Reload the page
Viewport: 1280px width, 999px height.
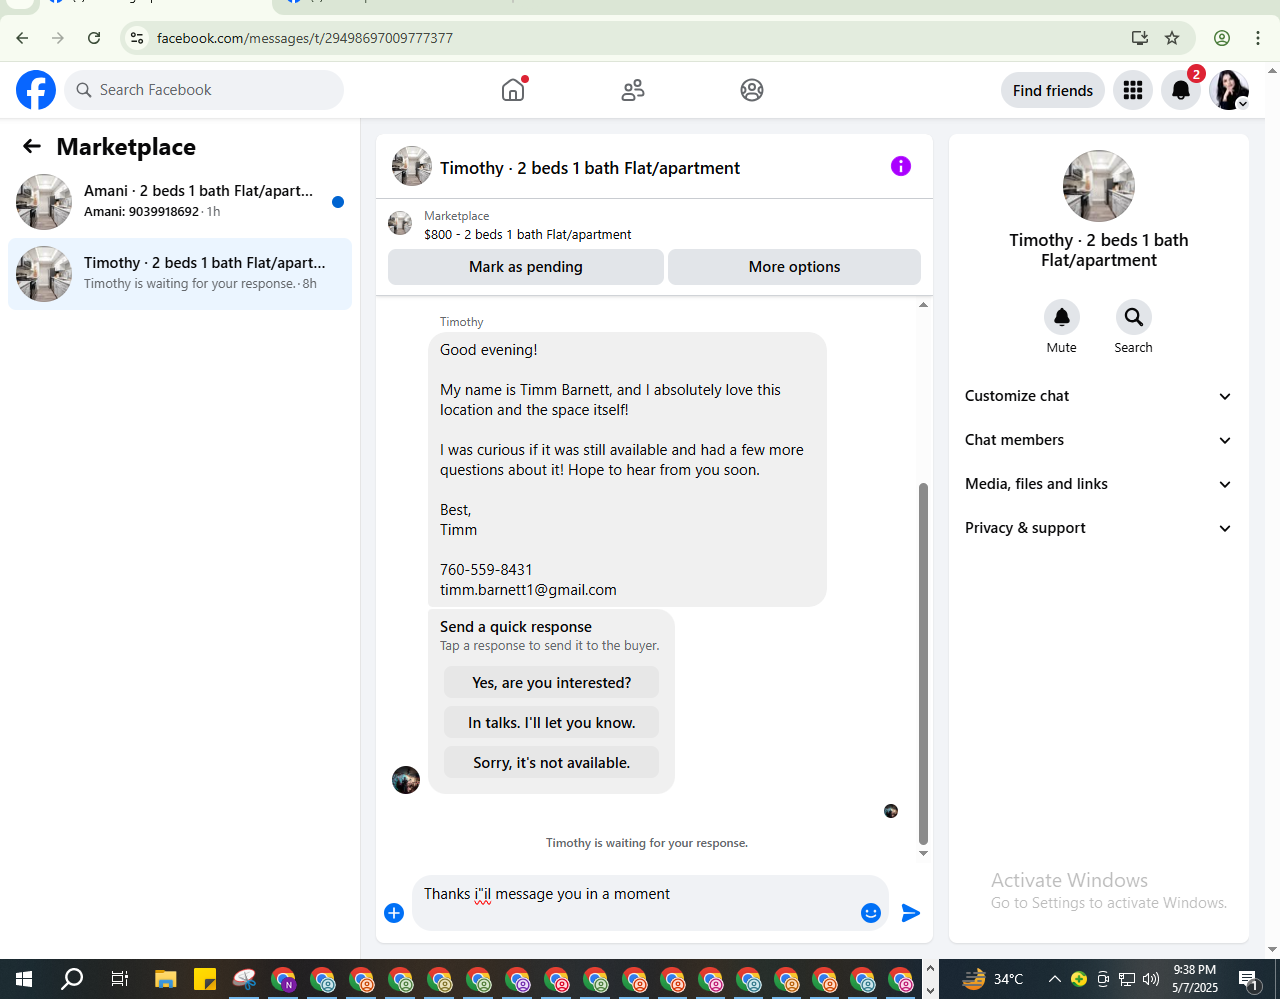point(94,38)
